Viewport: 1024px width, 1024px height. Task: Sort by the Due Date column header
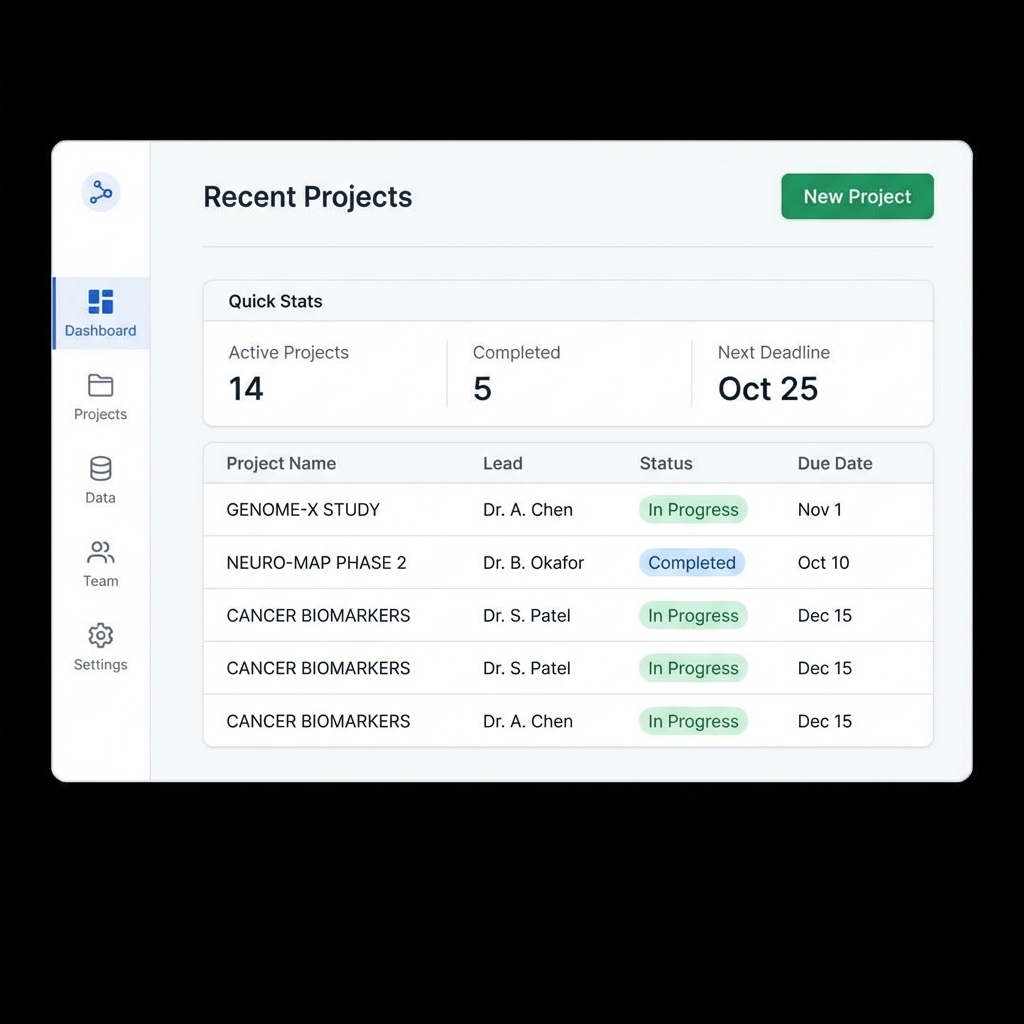pyautogui.click(x=835, y=463)
